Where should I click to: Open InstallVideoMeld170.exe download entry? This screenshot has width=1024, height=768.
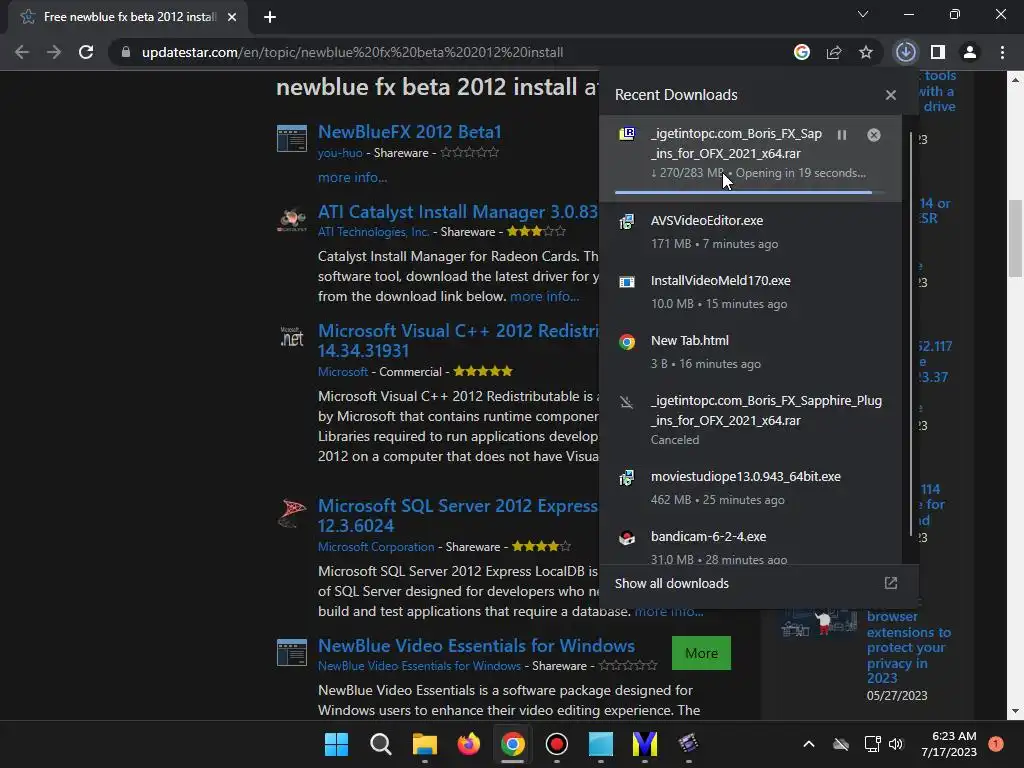point(750,292)
